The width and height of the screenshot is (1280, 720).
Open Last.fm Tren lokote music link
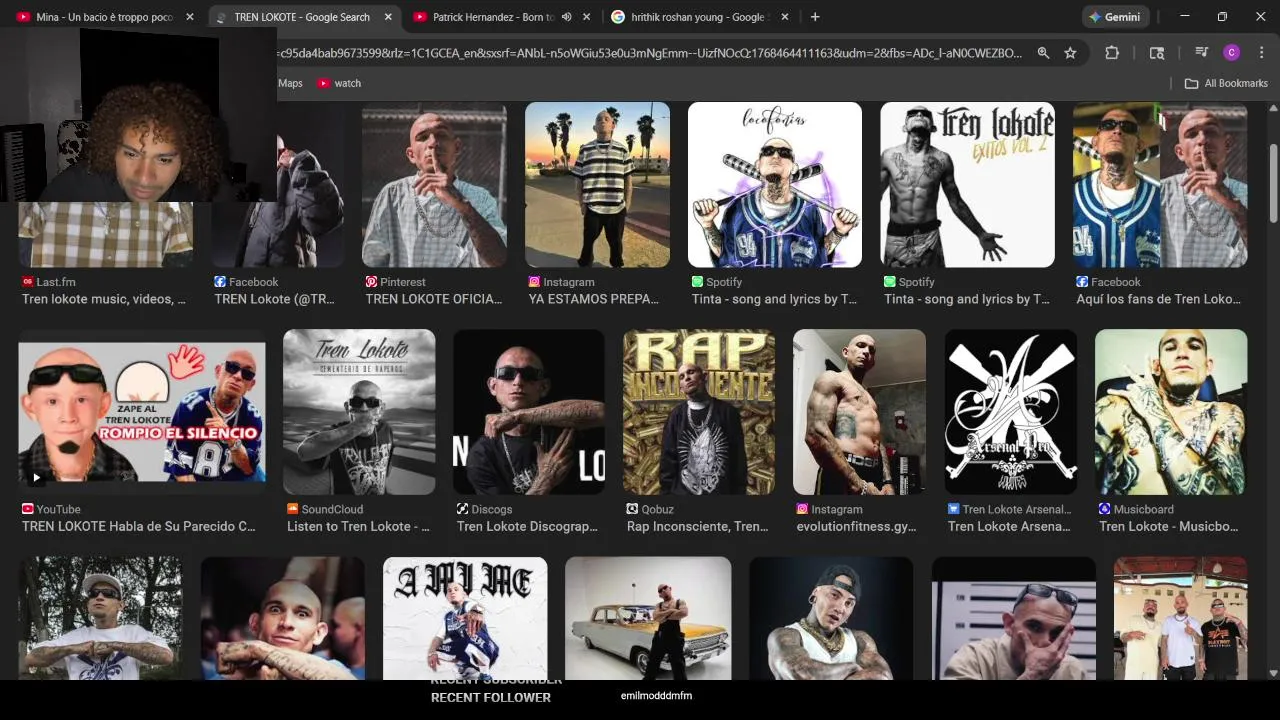click(104, 299)
